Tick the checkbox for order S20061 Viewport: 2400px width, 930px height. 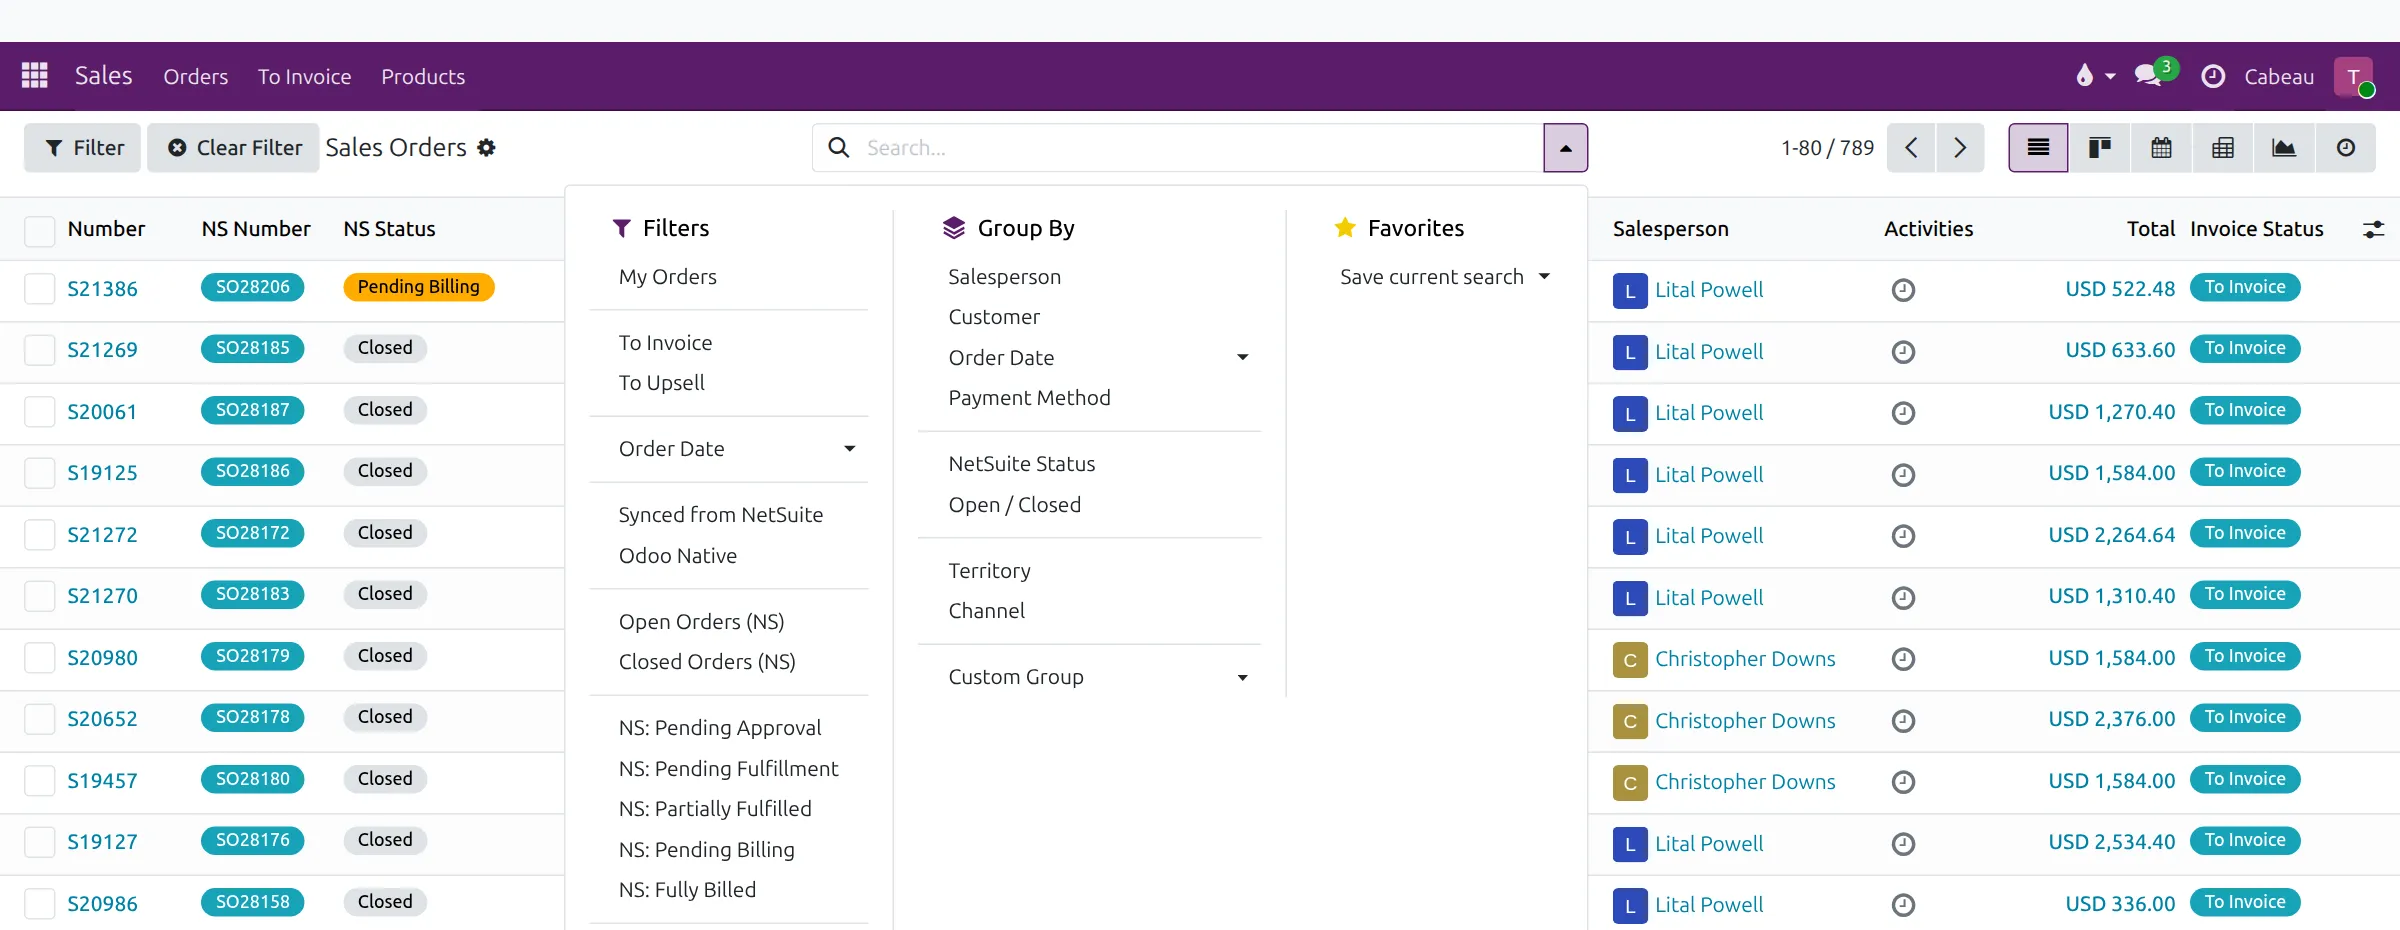coord(39,412)
